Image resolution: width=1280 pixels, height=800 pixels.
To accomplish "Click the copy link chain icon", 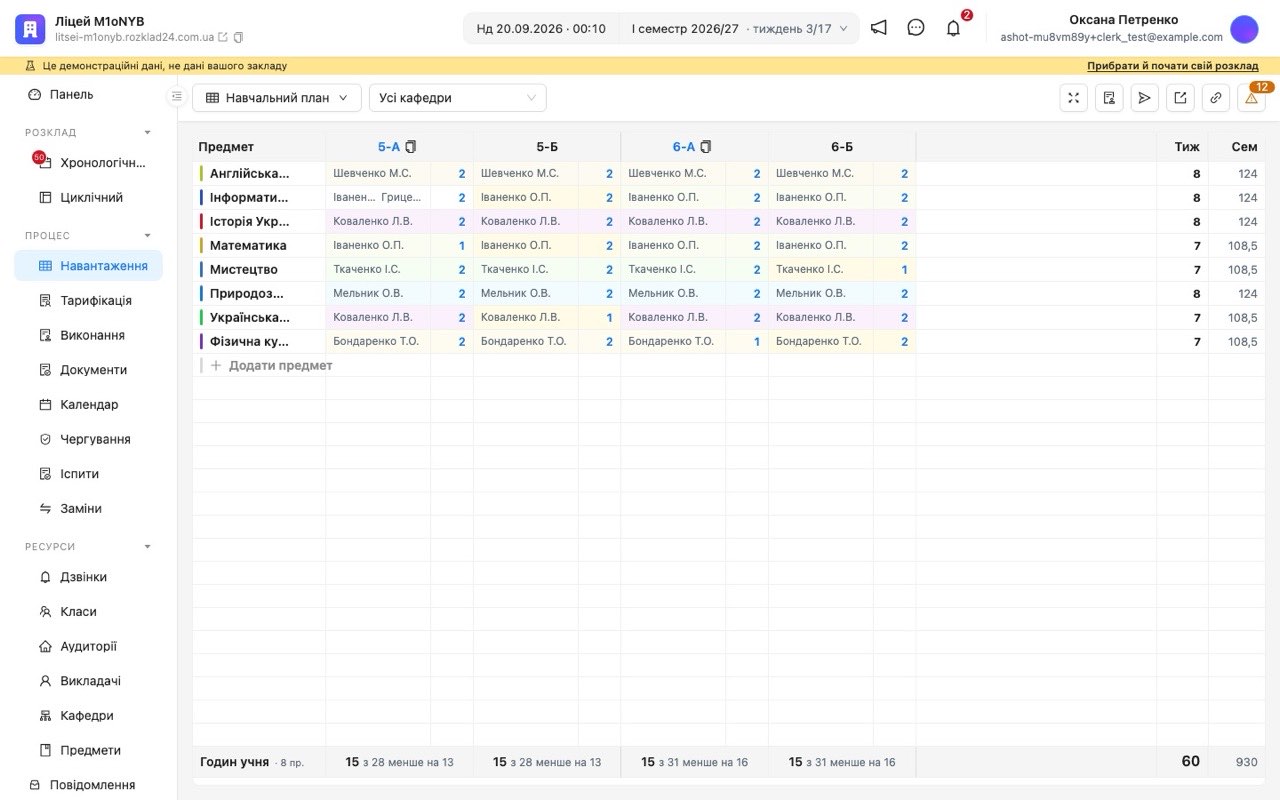I will pyautogui.click(x=1216, y=98).
